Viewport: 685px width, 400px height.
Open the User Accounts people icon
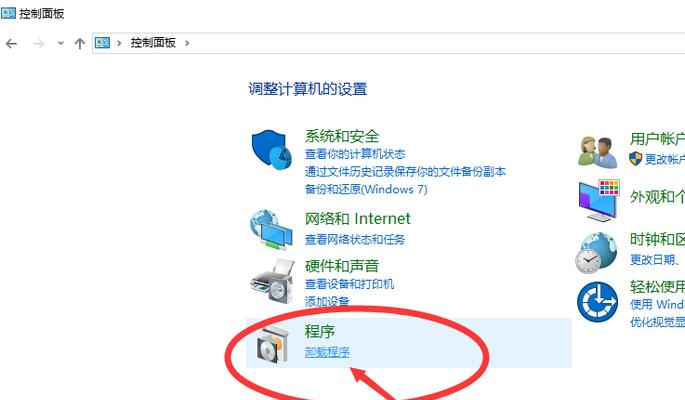[597, 152]
